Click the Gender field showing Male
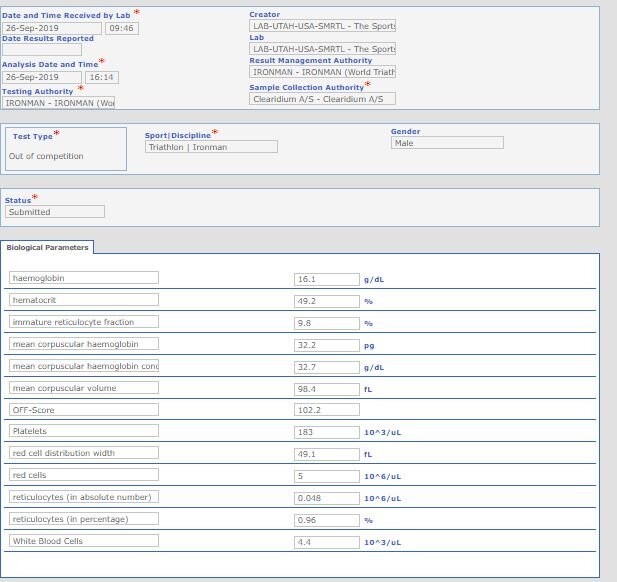617x582 pixels. [x=447, y=143]
